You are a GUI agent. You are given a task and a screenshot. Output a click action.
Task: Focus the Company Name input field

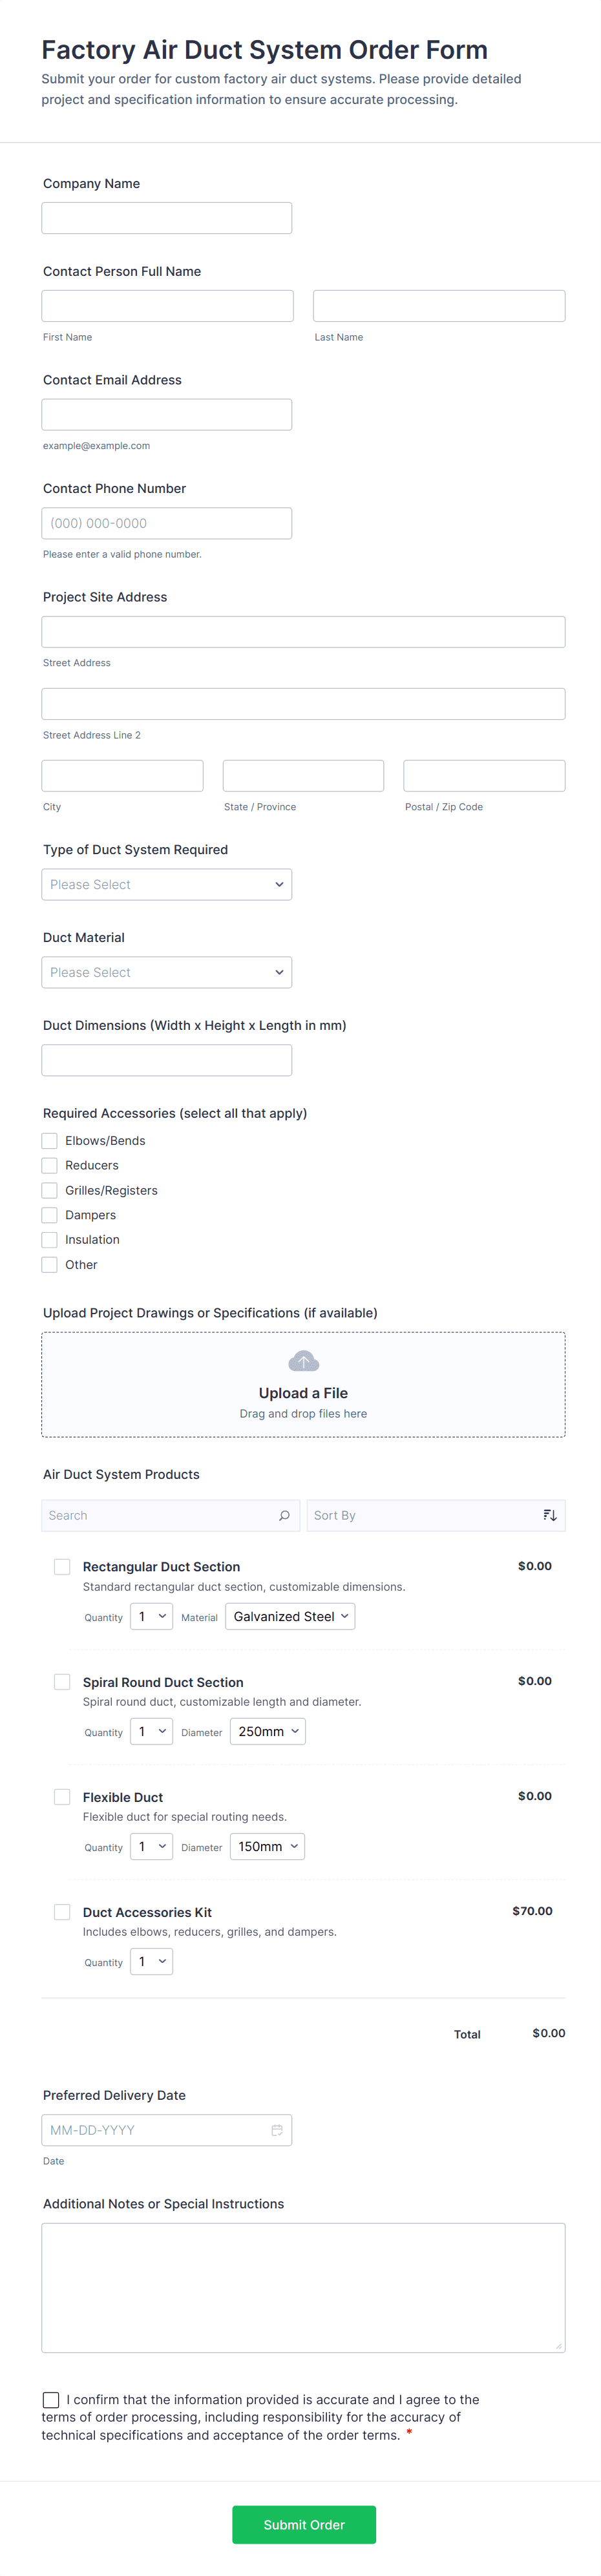(x=167, y=218)
